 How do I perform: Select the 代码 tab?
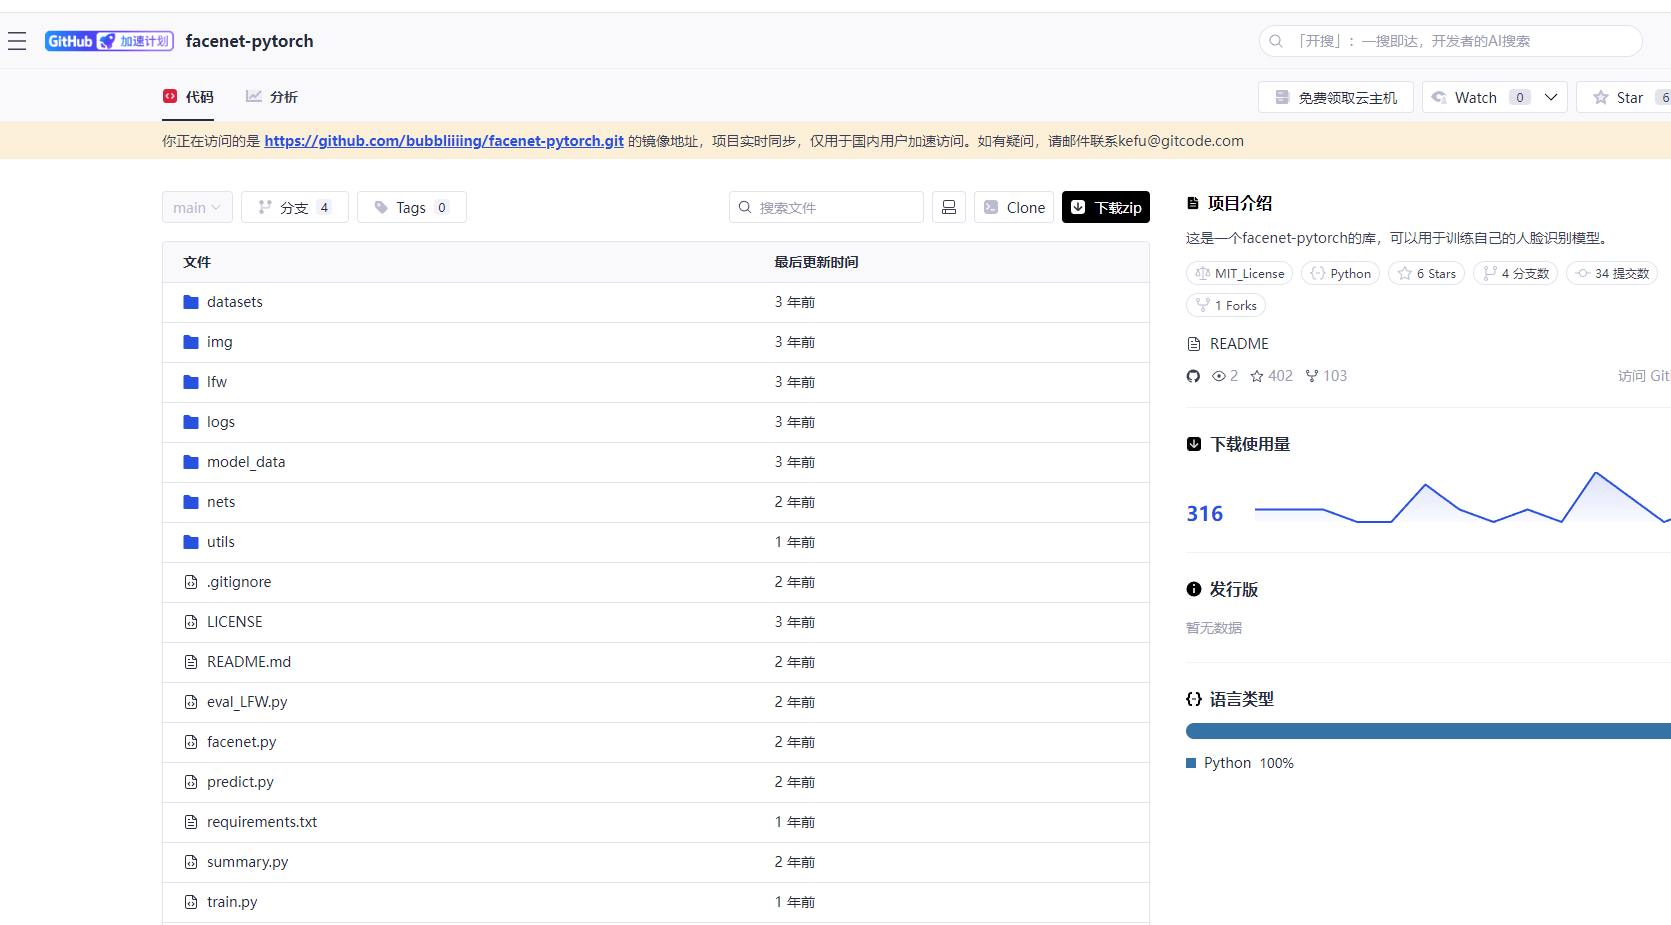(188, 97)
